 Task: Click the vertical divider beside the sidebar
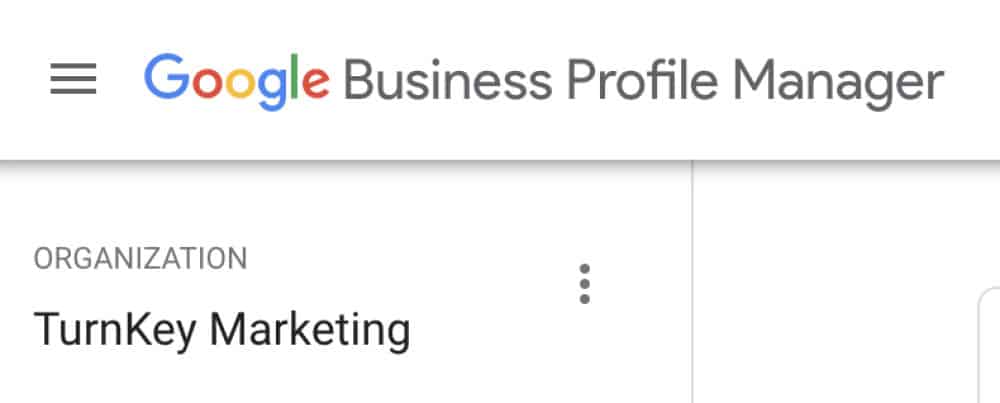point(692,281)
